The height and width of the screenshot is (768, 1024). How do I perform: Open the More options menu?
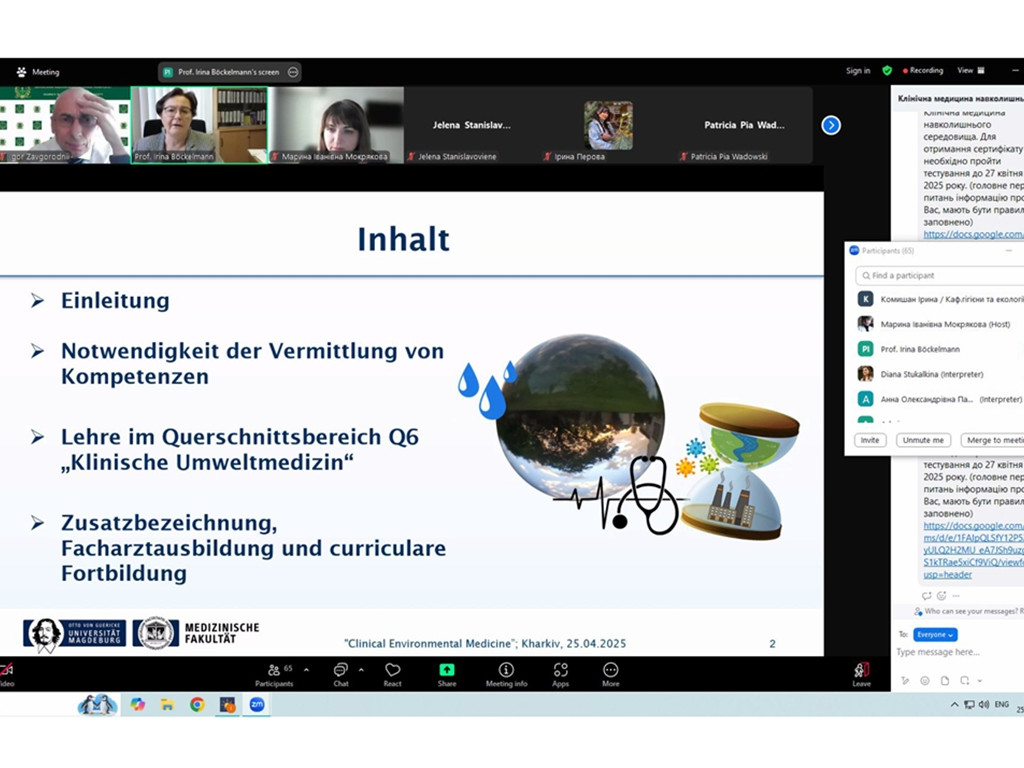tap(611, 675)
